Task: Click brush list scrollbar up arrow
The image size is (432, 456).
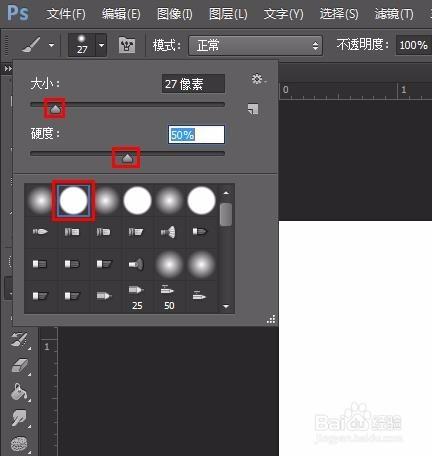Action: click(x=226, y=193)
